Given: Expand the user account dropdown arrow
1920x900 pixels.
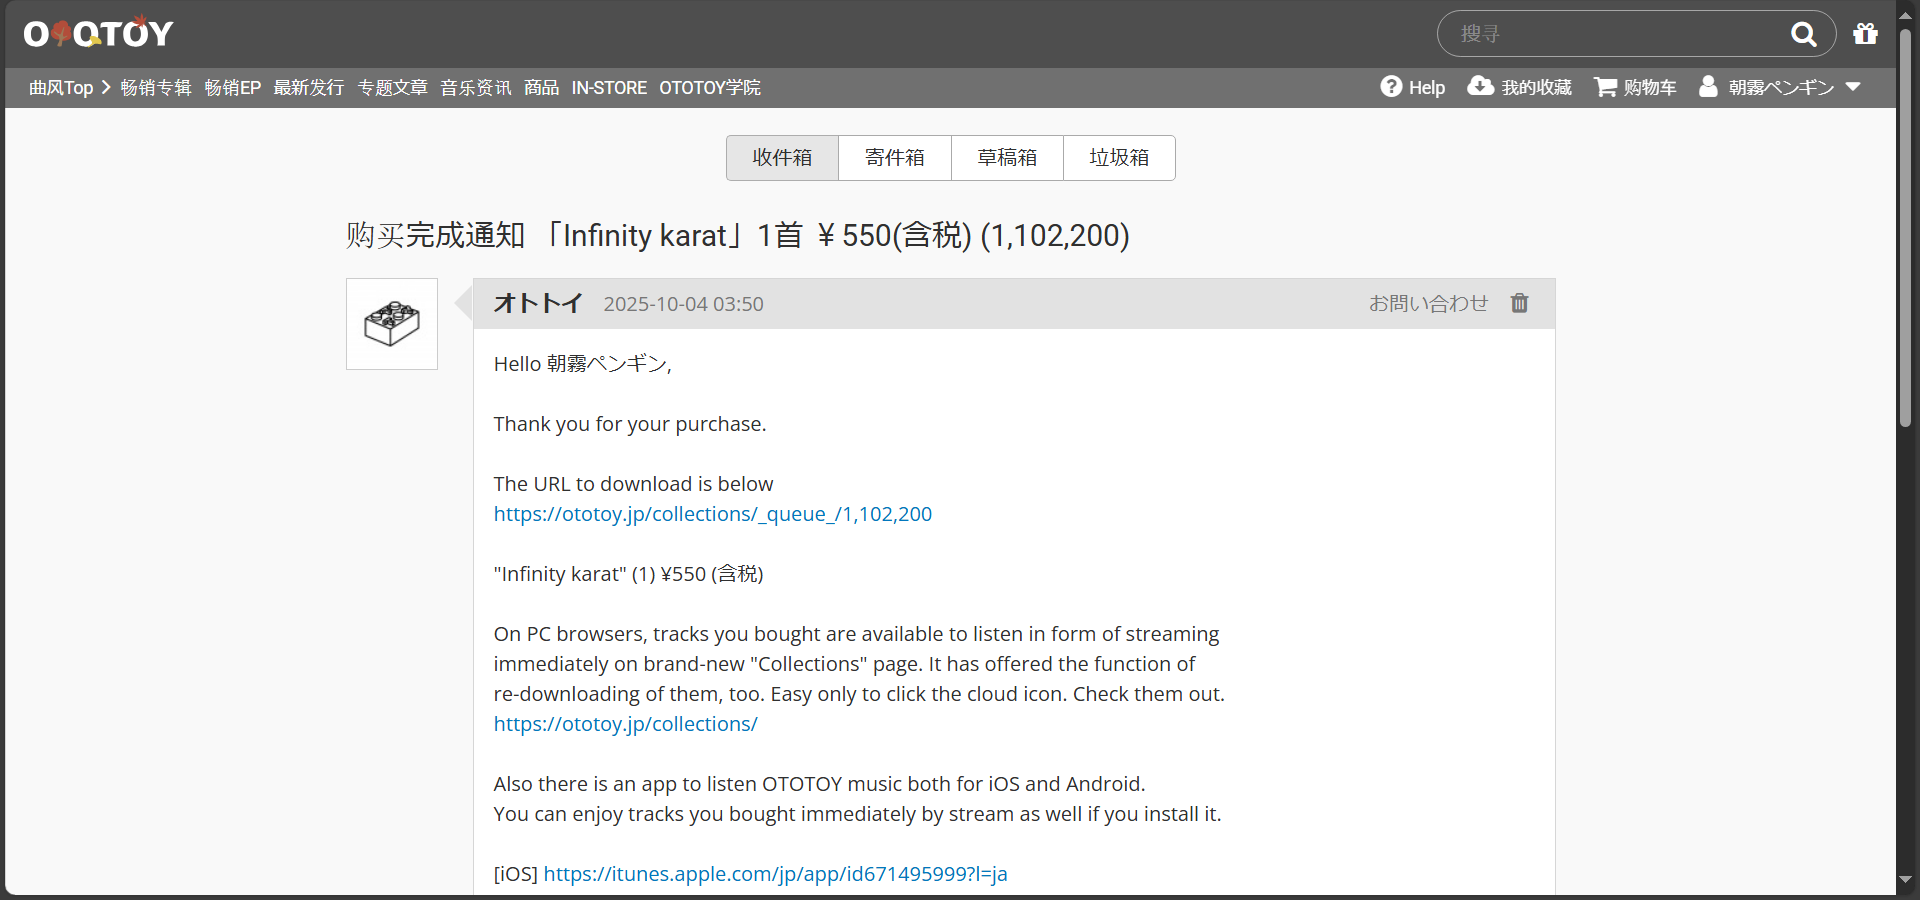Looking at the screenshot, I should coord(1853,87).
